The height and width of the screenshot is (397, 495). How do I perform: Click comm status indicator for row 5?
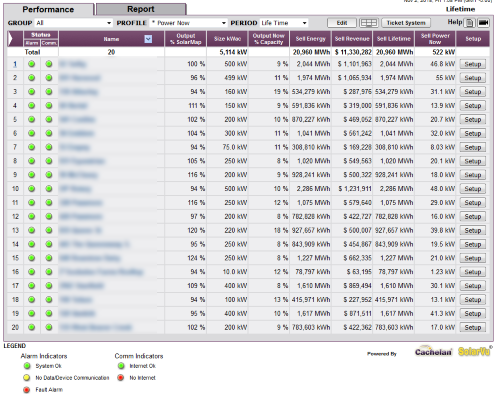(49, 119)
